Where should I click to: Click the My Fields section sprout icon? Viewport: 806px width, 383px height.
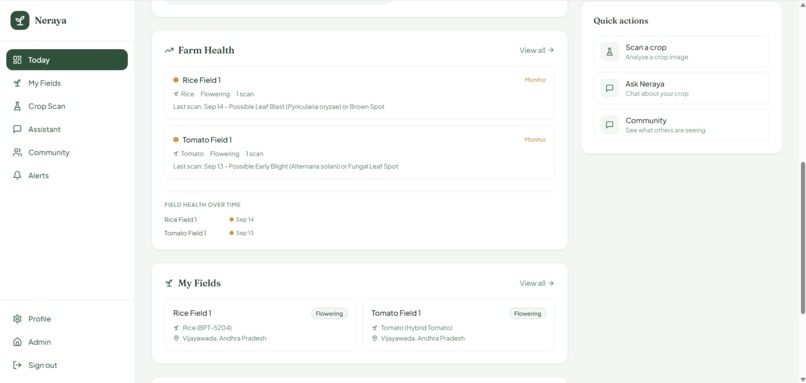169,283
